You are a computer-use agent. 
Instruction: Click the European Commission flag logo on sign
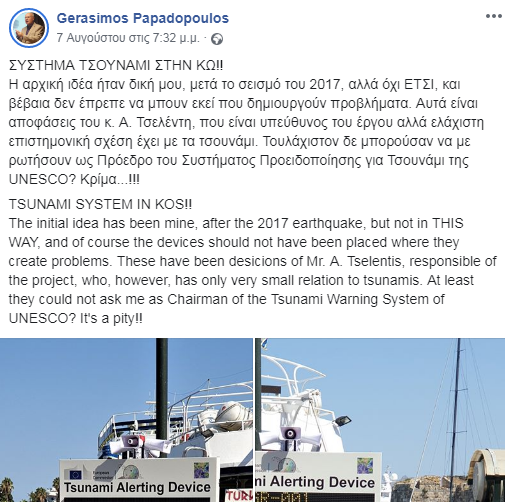pos(73,474)
